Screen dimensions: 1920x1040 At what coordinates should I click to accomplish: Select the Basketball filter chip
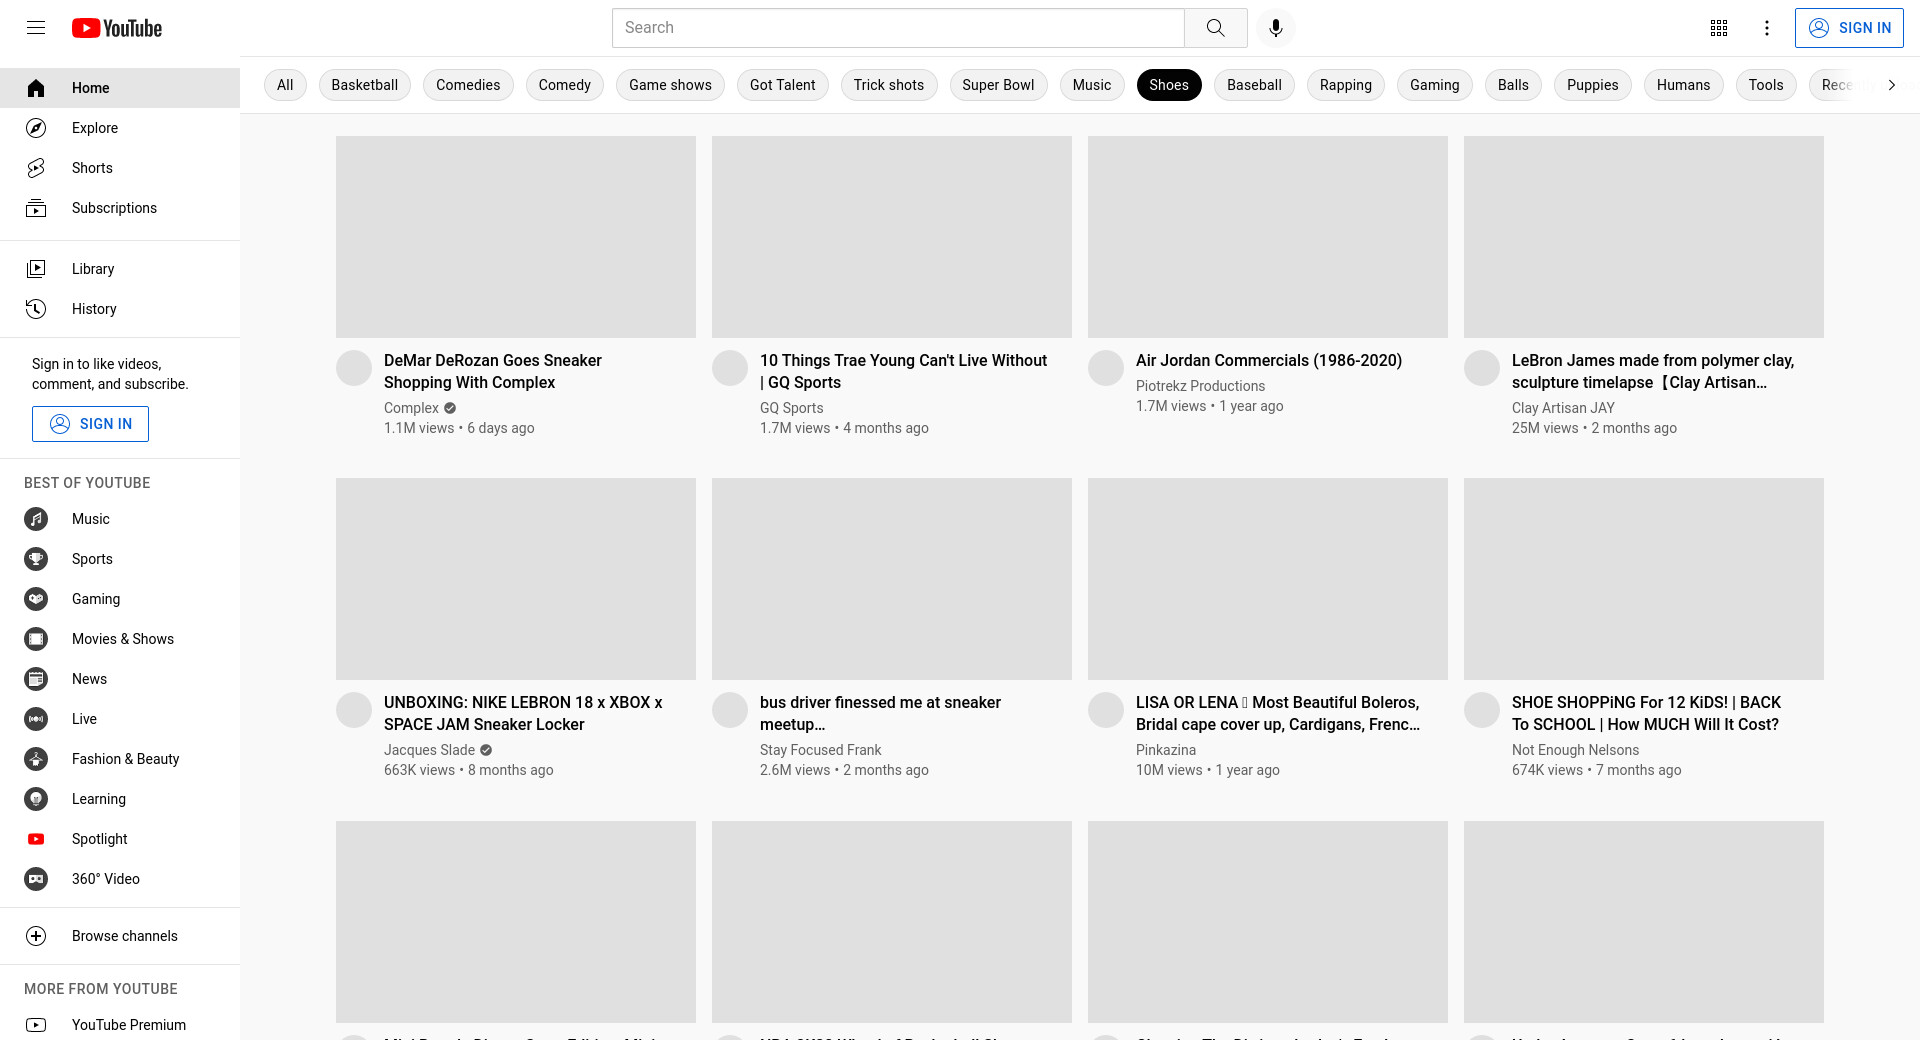pyautogui.click(x=365, y=85)
